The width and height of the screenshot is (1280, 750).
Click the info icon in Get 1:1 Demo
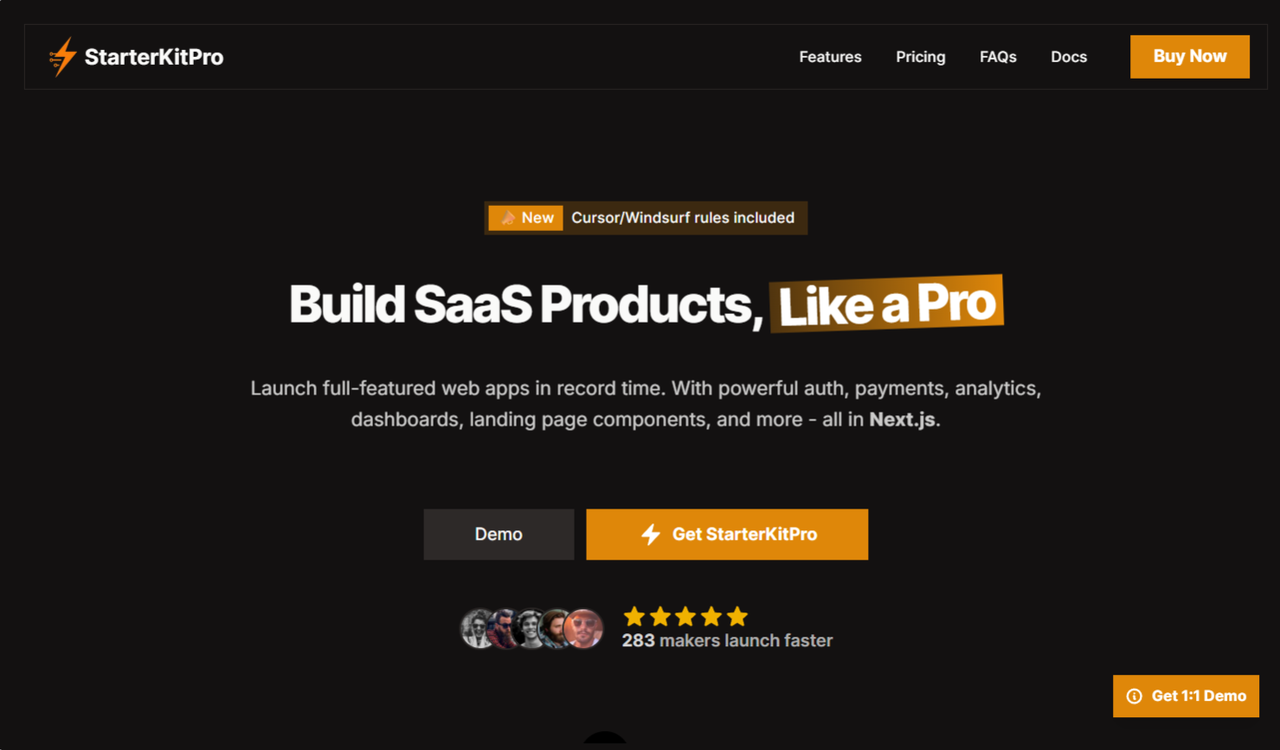pos(1134,696)
